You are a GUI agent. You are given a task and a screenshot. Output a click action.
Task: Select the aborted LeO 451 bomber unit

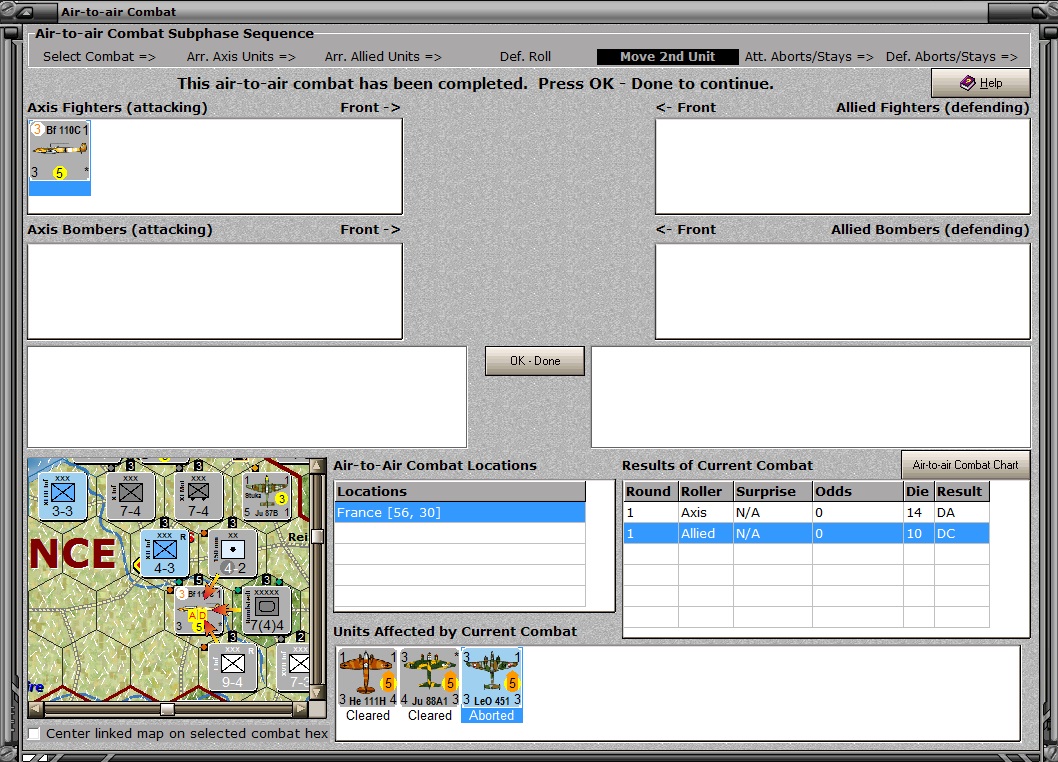pos(492,678)
